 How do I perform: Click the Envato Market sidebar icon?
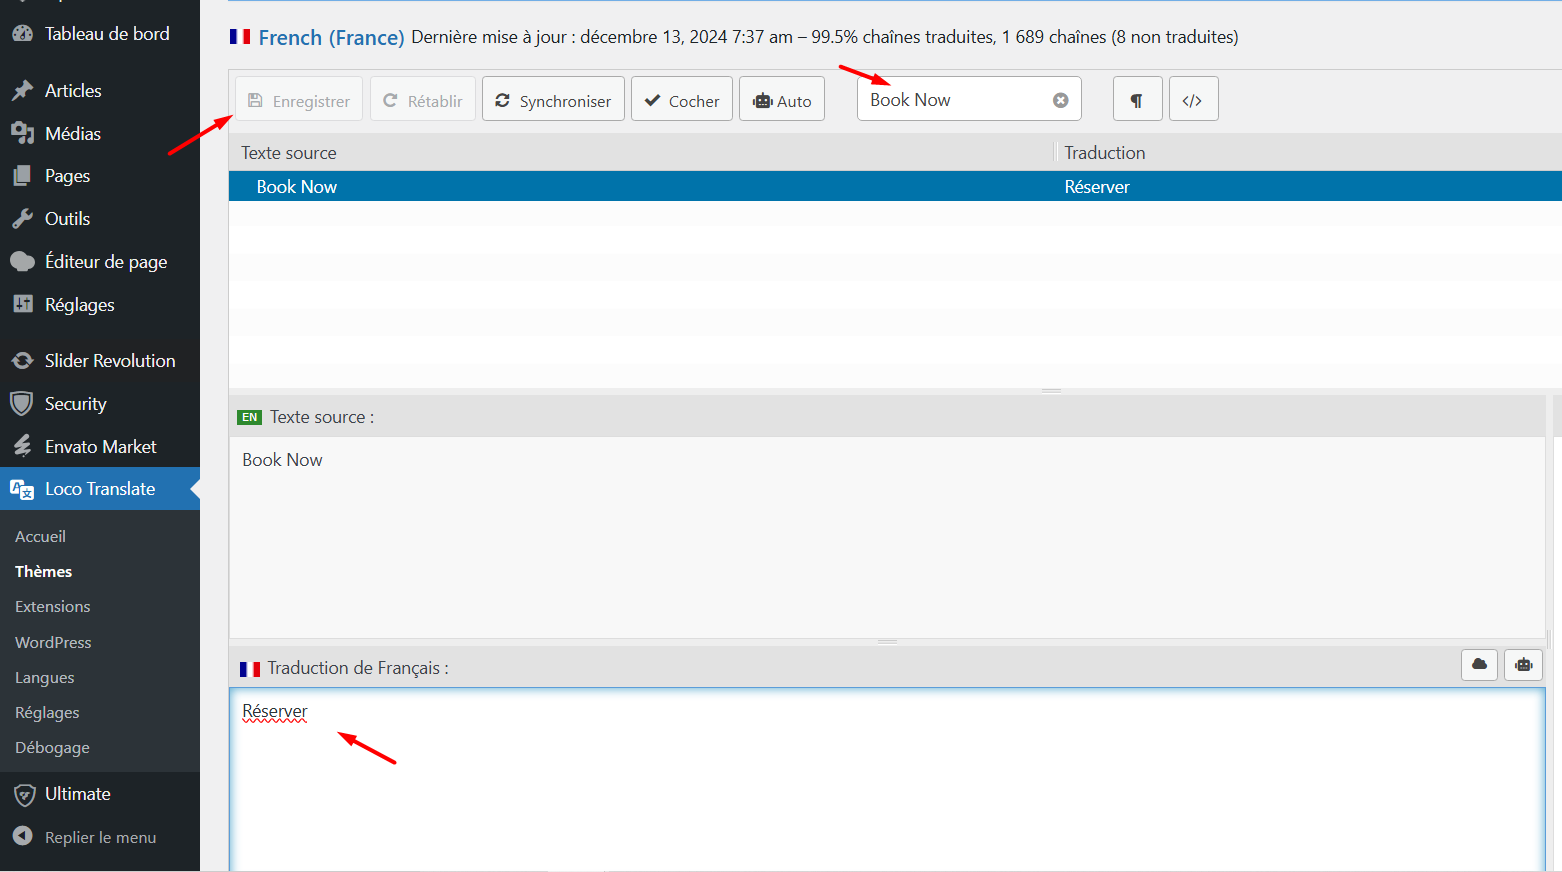22,447
